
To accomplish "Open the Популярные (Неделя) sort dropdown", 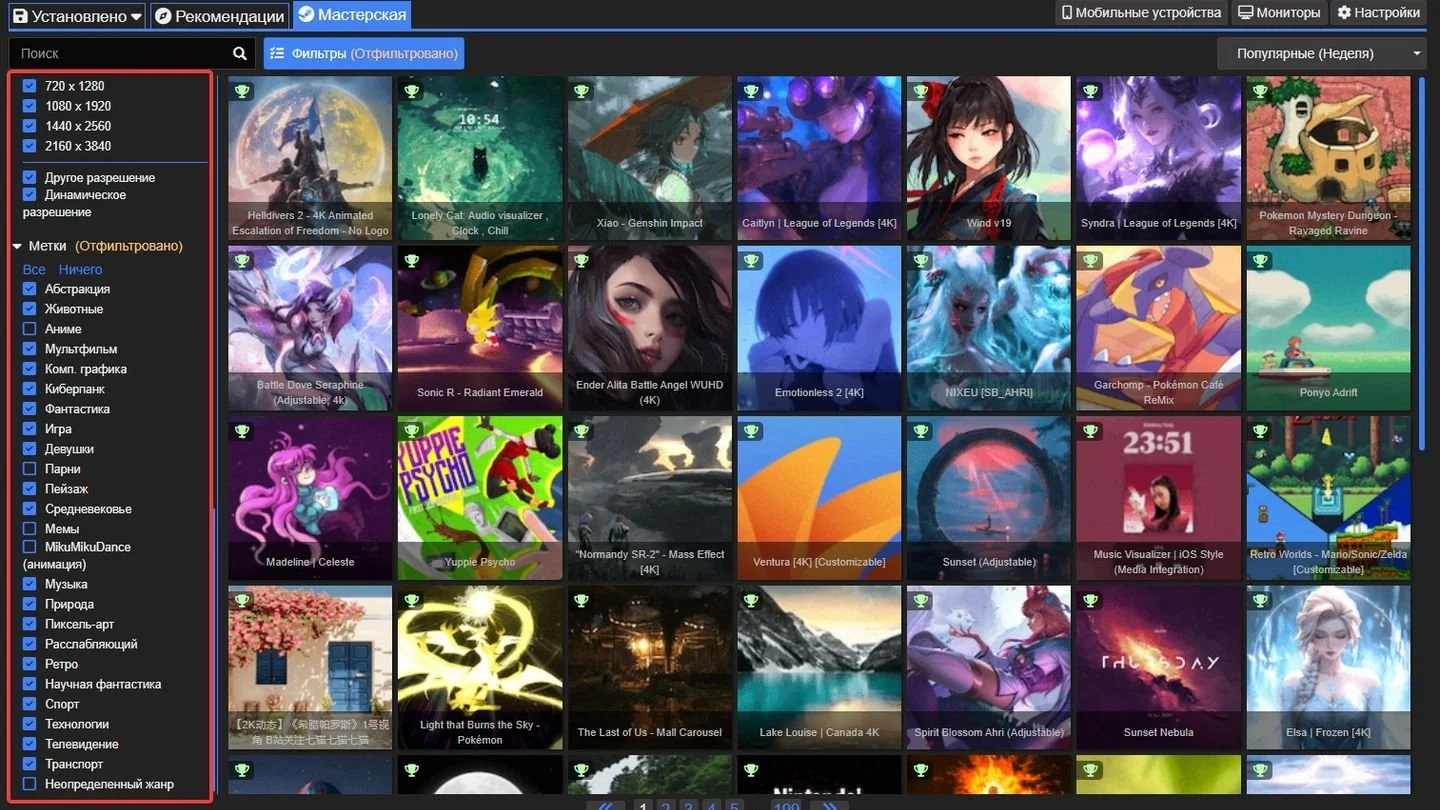I will point(1320,53).
